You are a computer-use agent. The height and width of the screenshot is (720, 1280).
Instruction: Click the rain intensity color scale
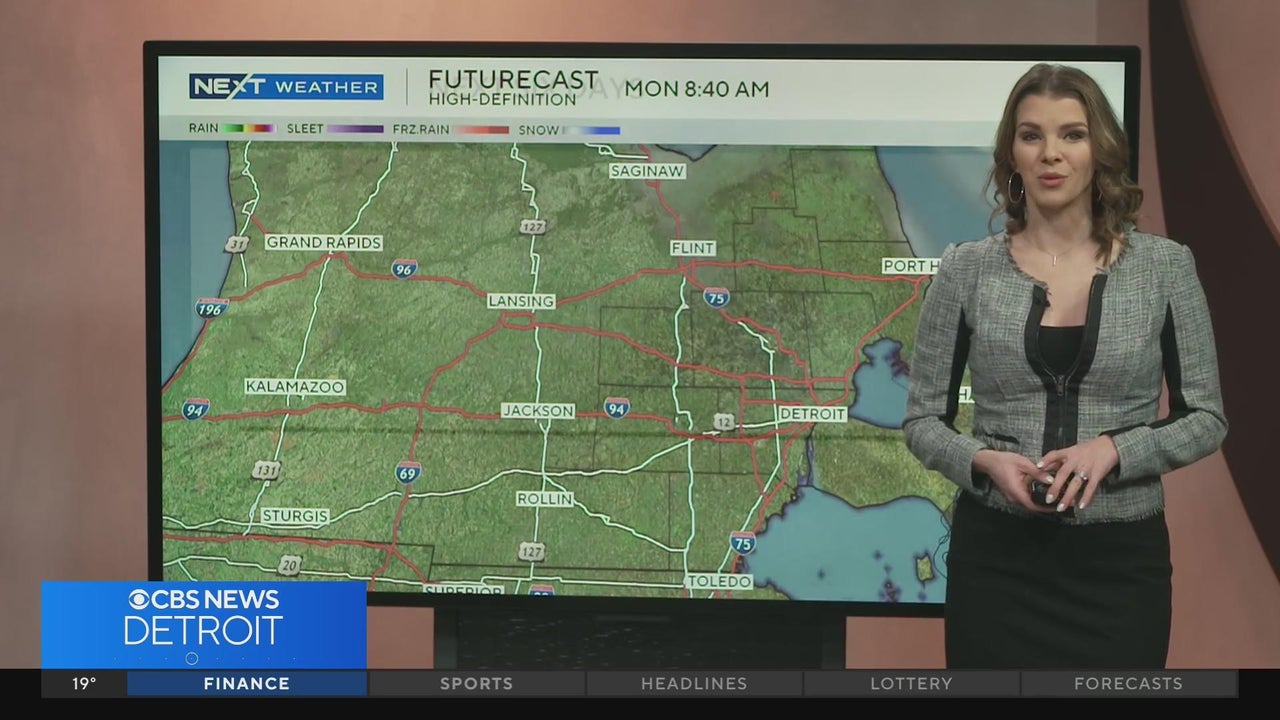click(x=248, y=129)
